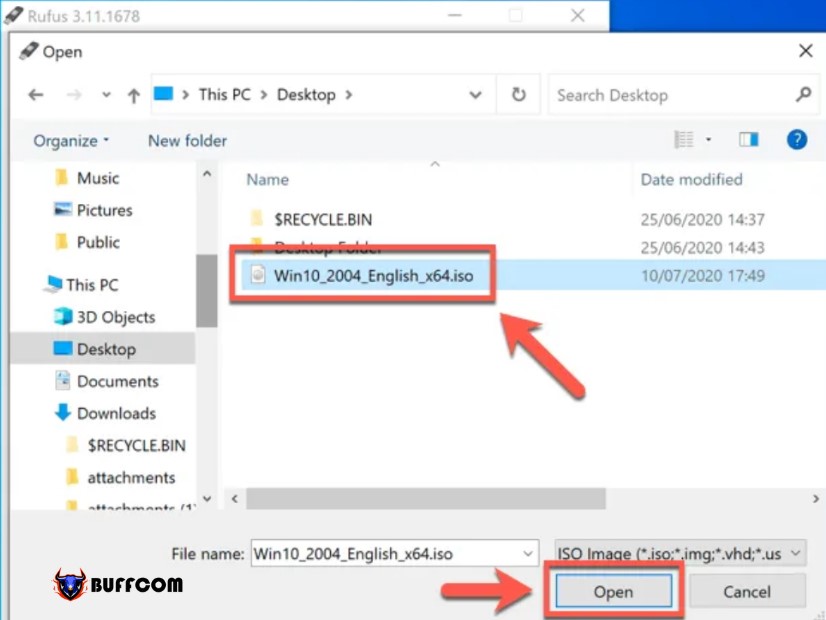Viewport: 826px width, 620px height.
Task: Click the horizontal scrollbar thumb
Action: pyautogui.click(x=426, y=499)
